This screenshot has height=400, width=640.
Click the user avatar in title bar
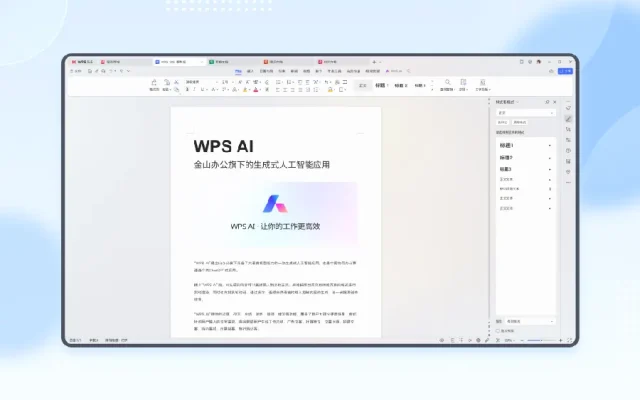[539, 62]
